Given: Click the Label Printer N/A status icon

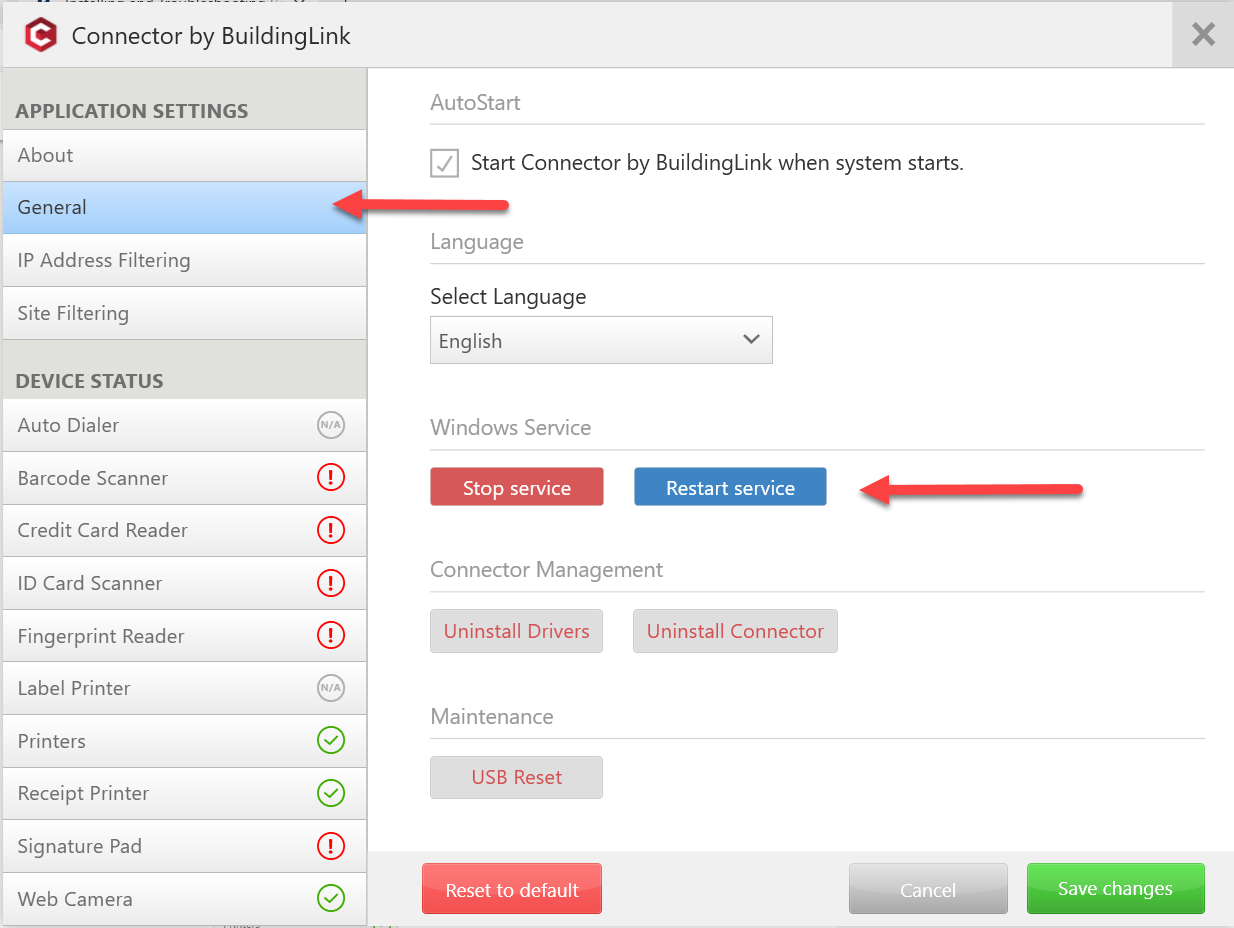Looking at the screenshot, I should [x=331, y=688].
